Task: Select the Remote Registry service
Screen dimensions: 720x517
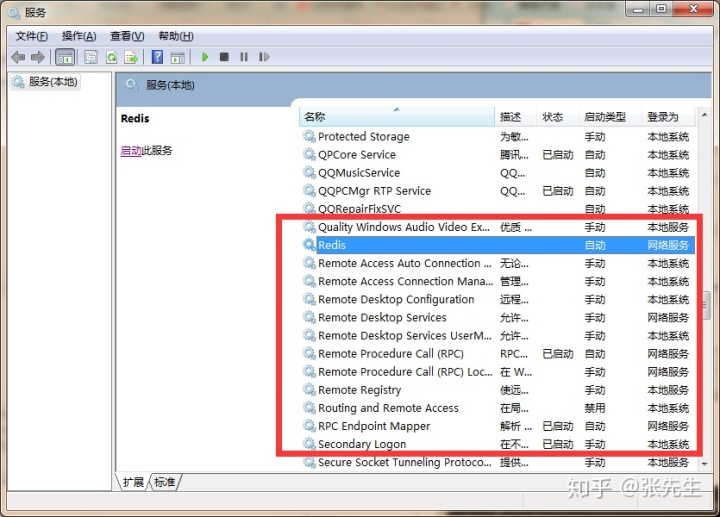Action: coord(498,390)
